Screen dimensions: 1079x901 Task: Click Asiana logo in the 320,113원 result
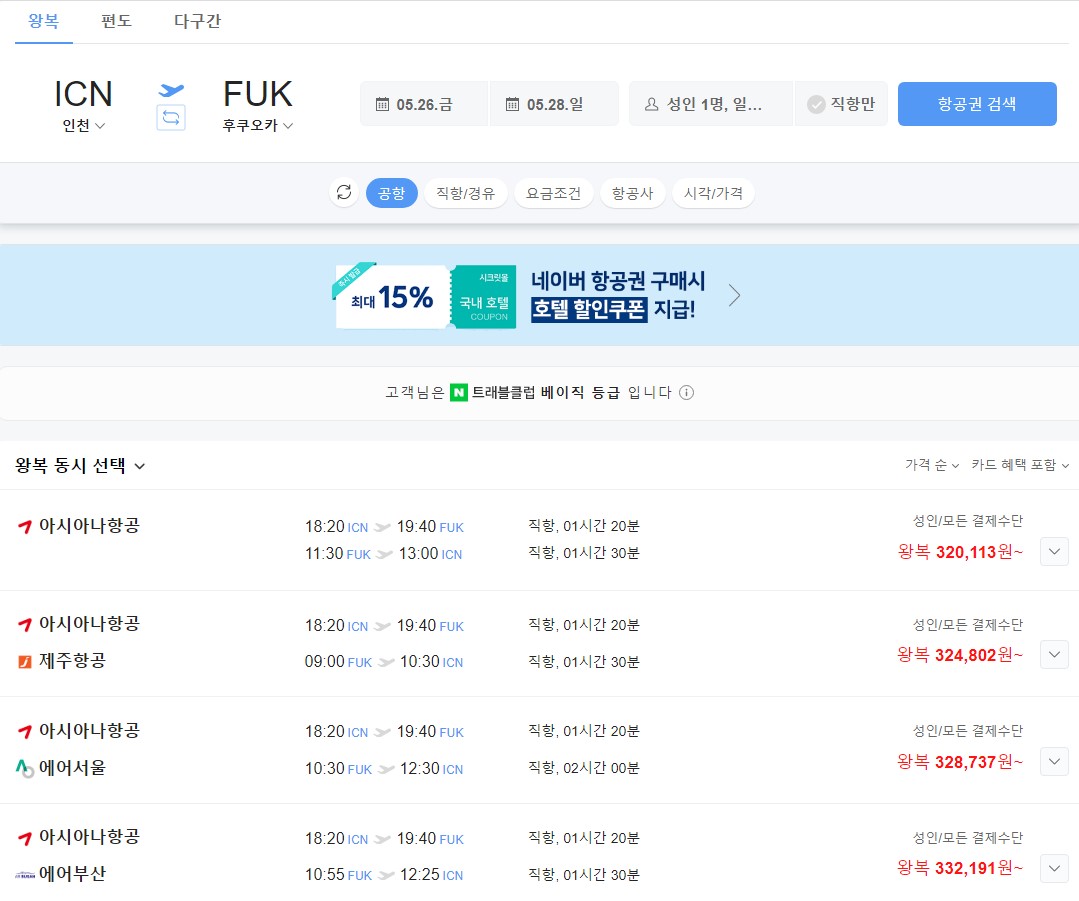coord(25,527)
